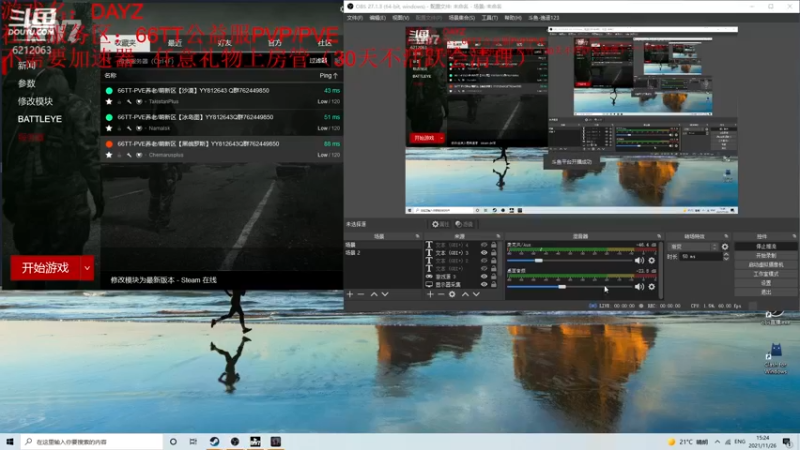Image resolution: width=800 pixels, height=450 pixels.
Task: Click 启动虚拟摄像机 in the OBS controls
Action: click(765, 265)
